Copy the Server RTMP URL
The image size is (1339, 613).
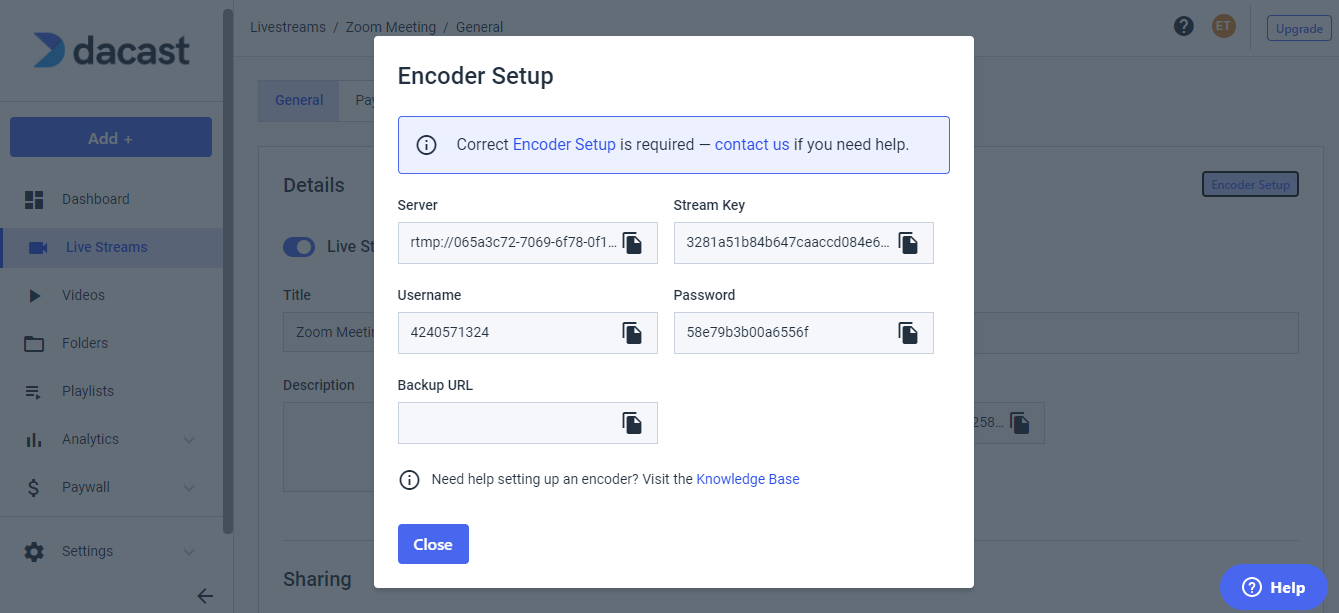(x=632, y=243)
